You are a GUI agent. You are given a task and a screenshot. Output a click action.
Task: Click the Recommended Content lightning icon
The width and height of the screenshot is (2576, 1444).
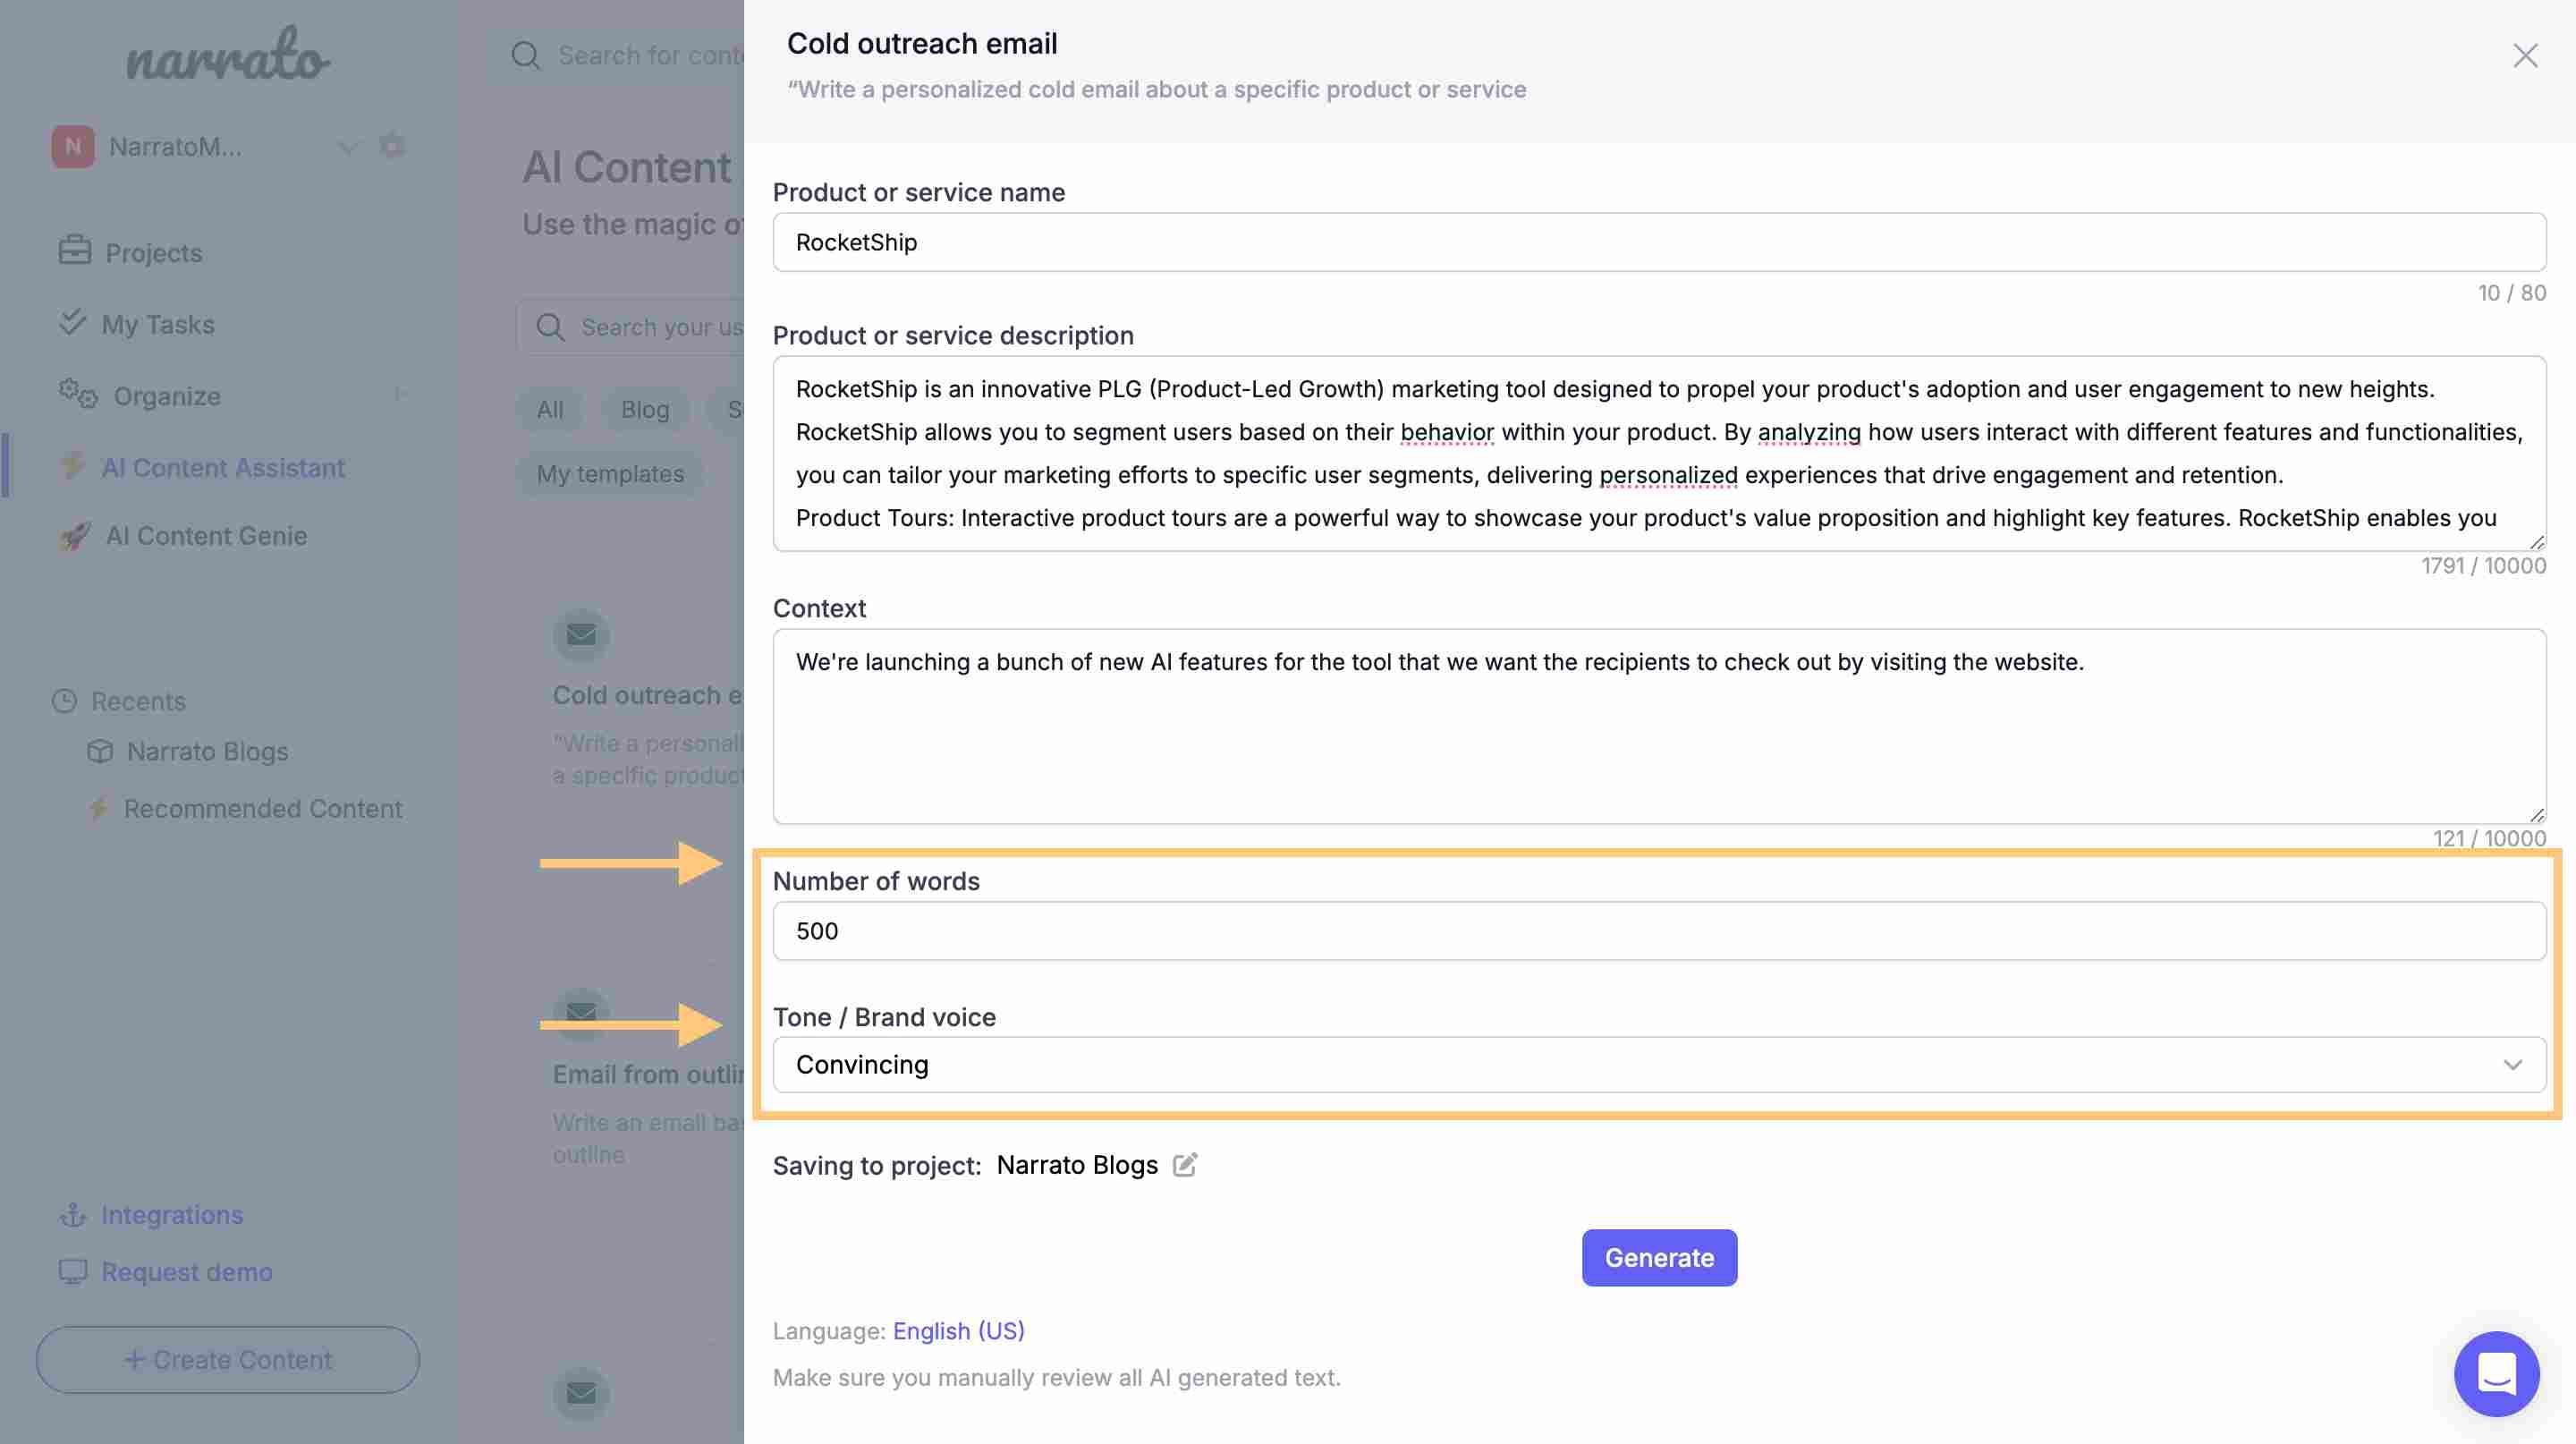click(x=97, y=808)
